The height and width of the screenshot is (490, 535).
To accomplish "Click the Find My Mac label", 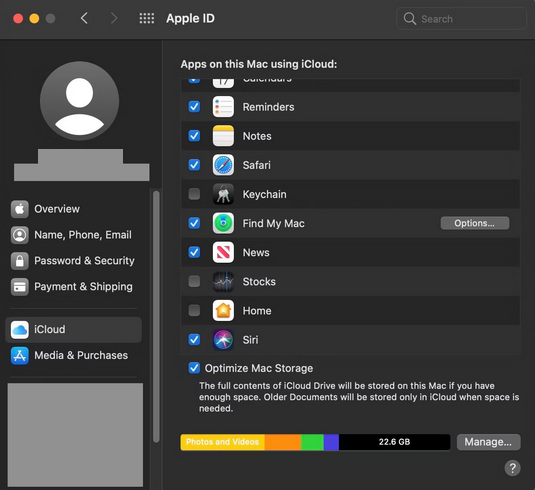I will [274, 224].
